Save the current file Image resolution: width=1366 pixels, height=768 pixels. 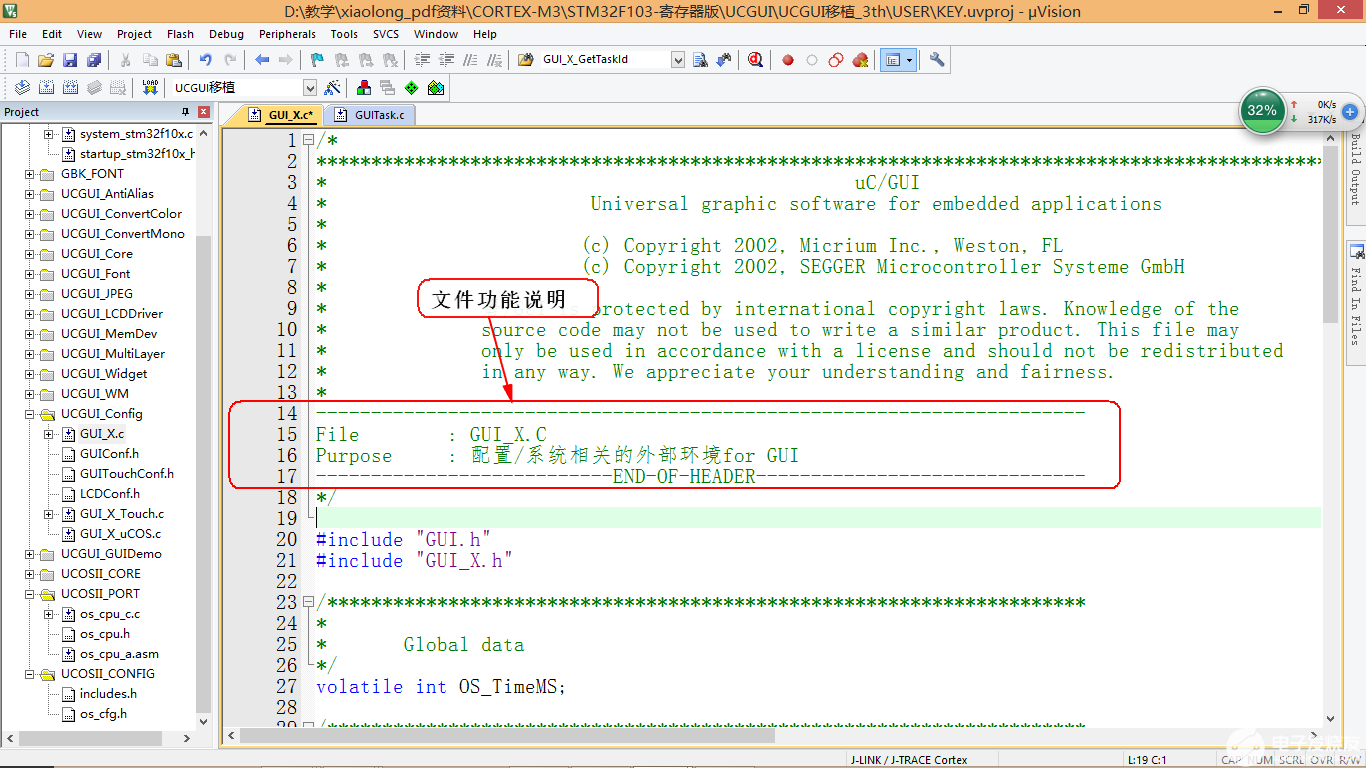[x=70, y=60]
